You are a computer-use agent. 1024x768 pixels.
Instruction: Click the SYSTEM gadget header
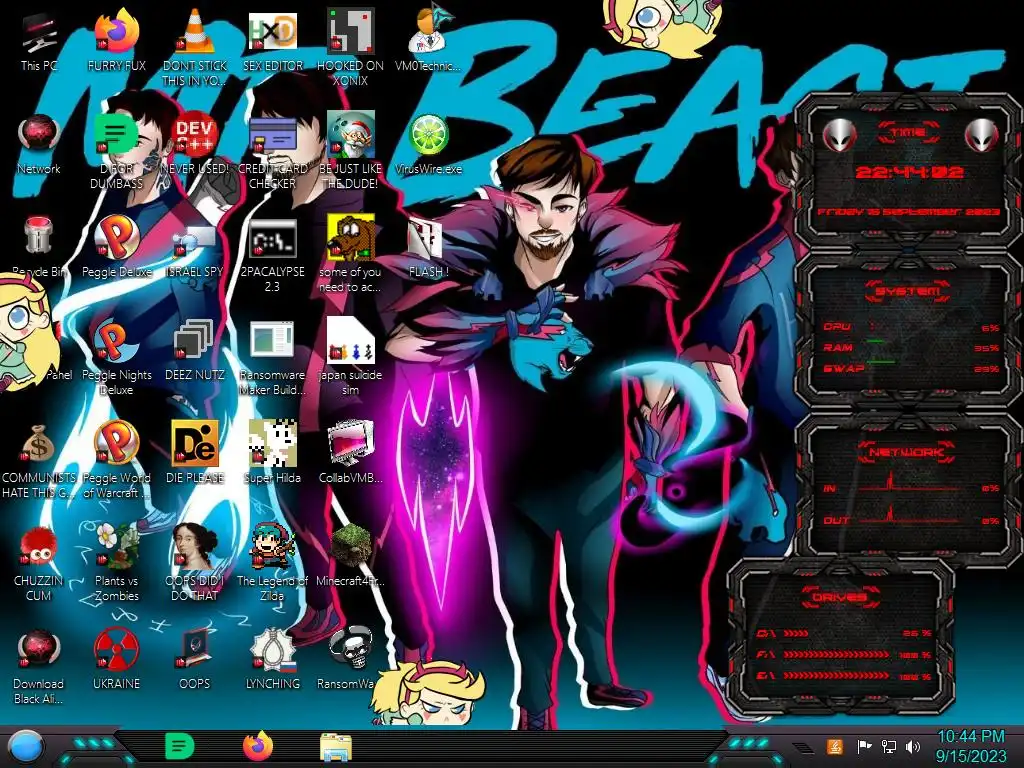point(908,291)
